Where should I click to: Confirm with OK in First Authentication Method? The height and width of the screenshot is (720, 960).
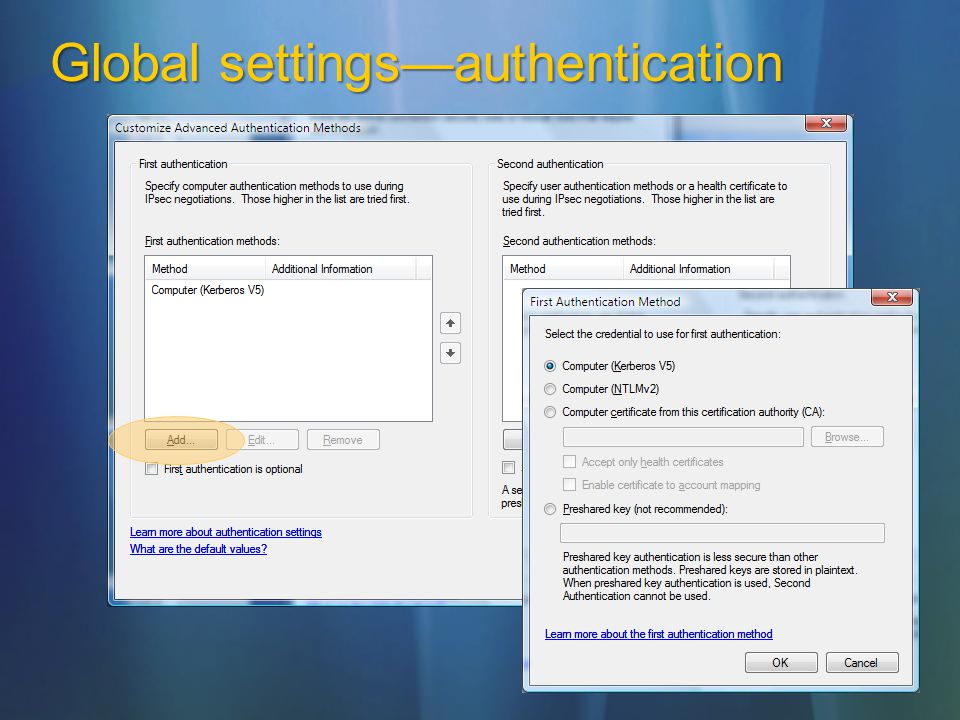click(x=781, y=662)
